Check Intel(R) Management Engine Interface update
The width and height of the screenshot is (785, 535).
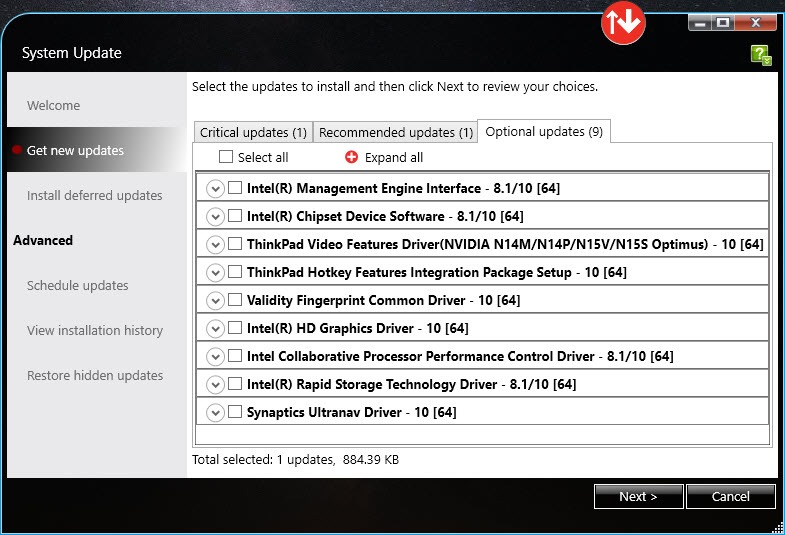click(235, 188)
